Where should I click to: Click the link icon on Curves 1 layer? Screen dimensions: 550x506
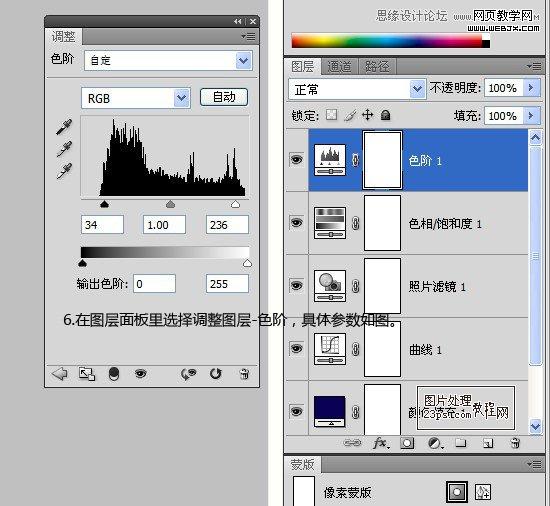point(355,349)
